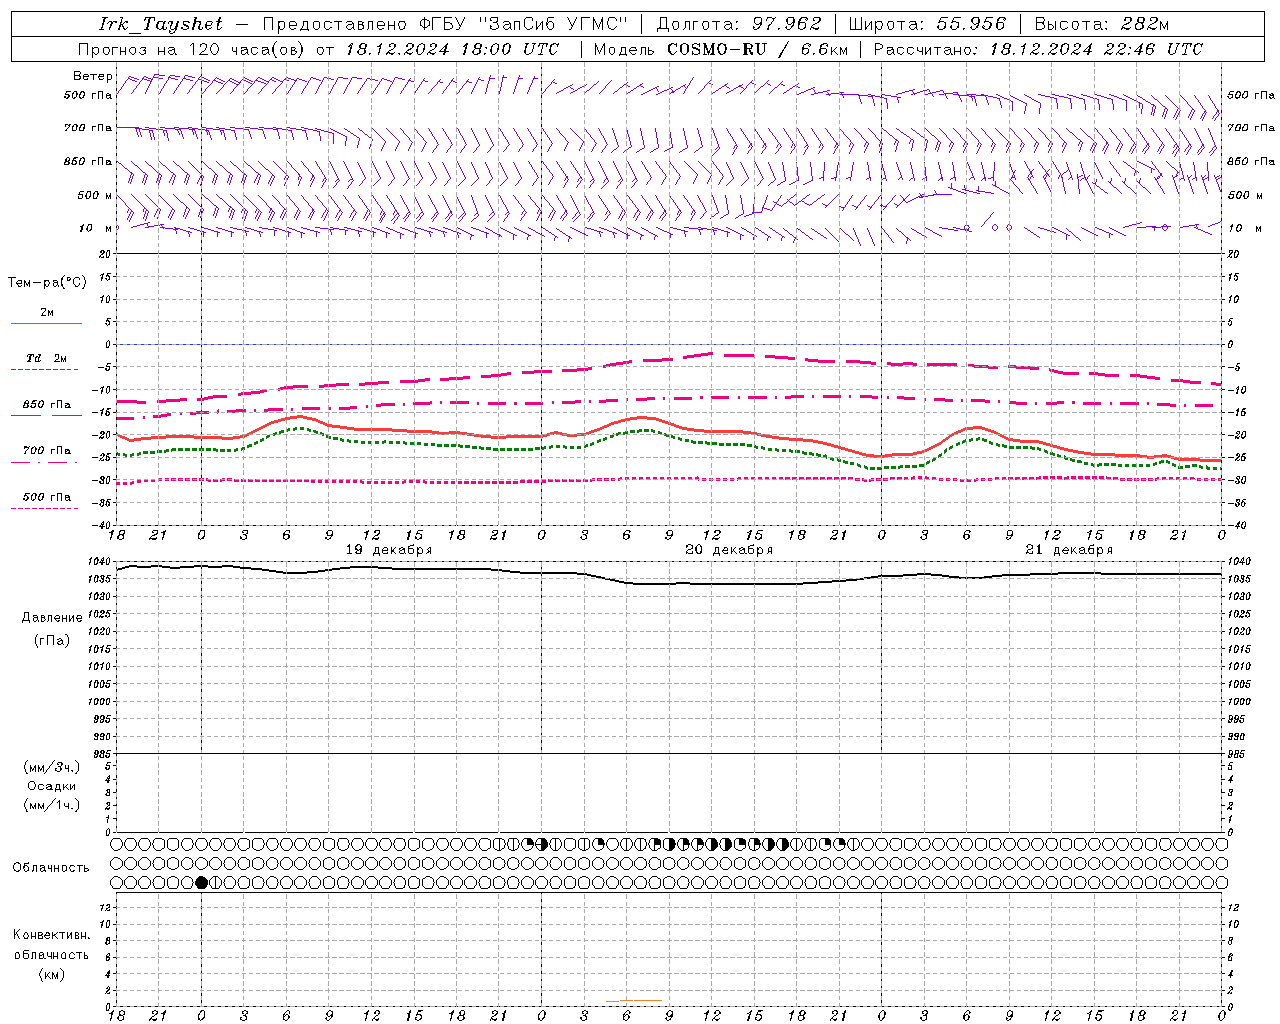Click the '19 декабря' date label
1280x1024 pixels.
[389, 550]
